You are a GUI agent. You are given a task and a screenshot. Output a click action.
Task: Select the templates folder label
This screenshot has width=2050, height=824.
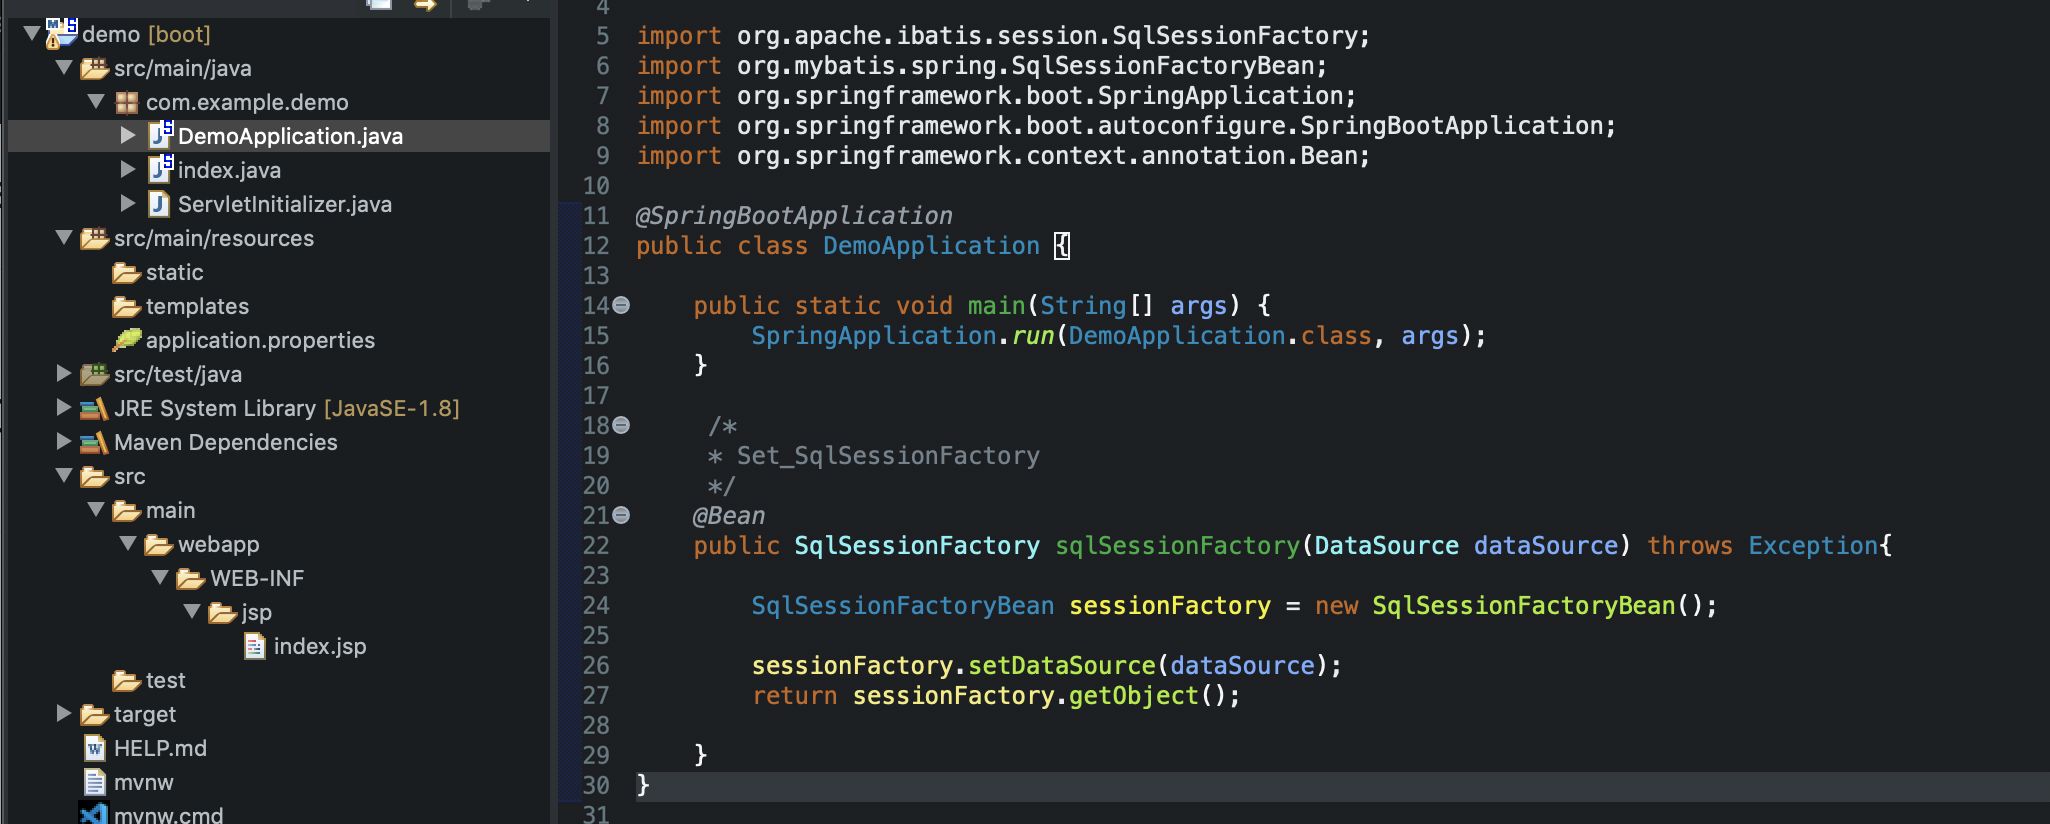point(197,306)
